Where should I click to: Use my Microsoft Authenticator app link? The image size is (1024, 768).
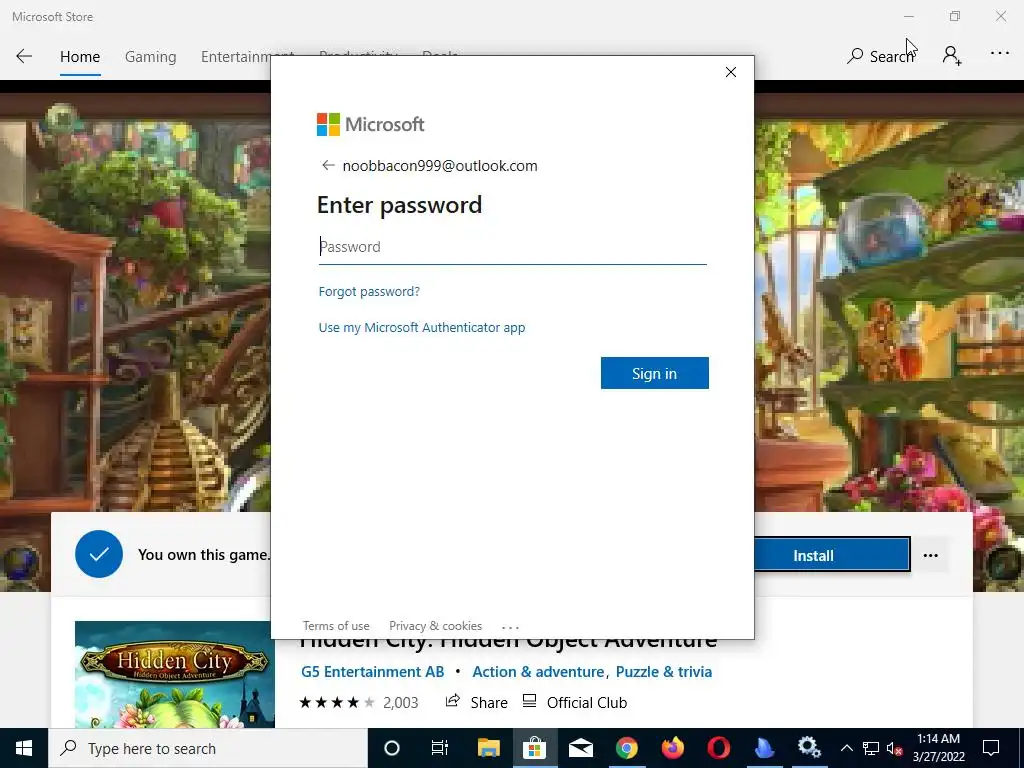pos(422,327)
